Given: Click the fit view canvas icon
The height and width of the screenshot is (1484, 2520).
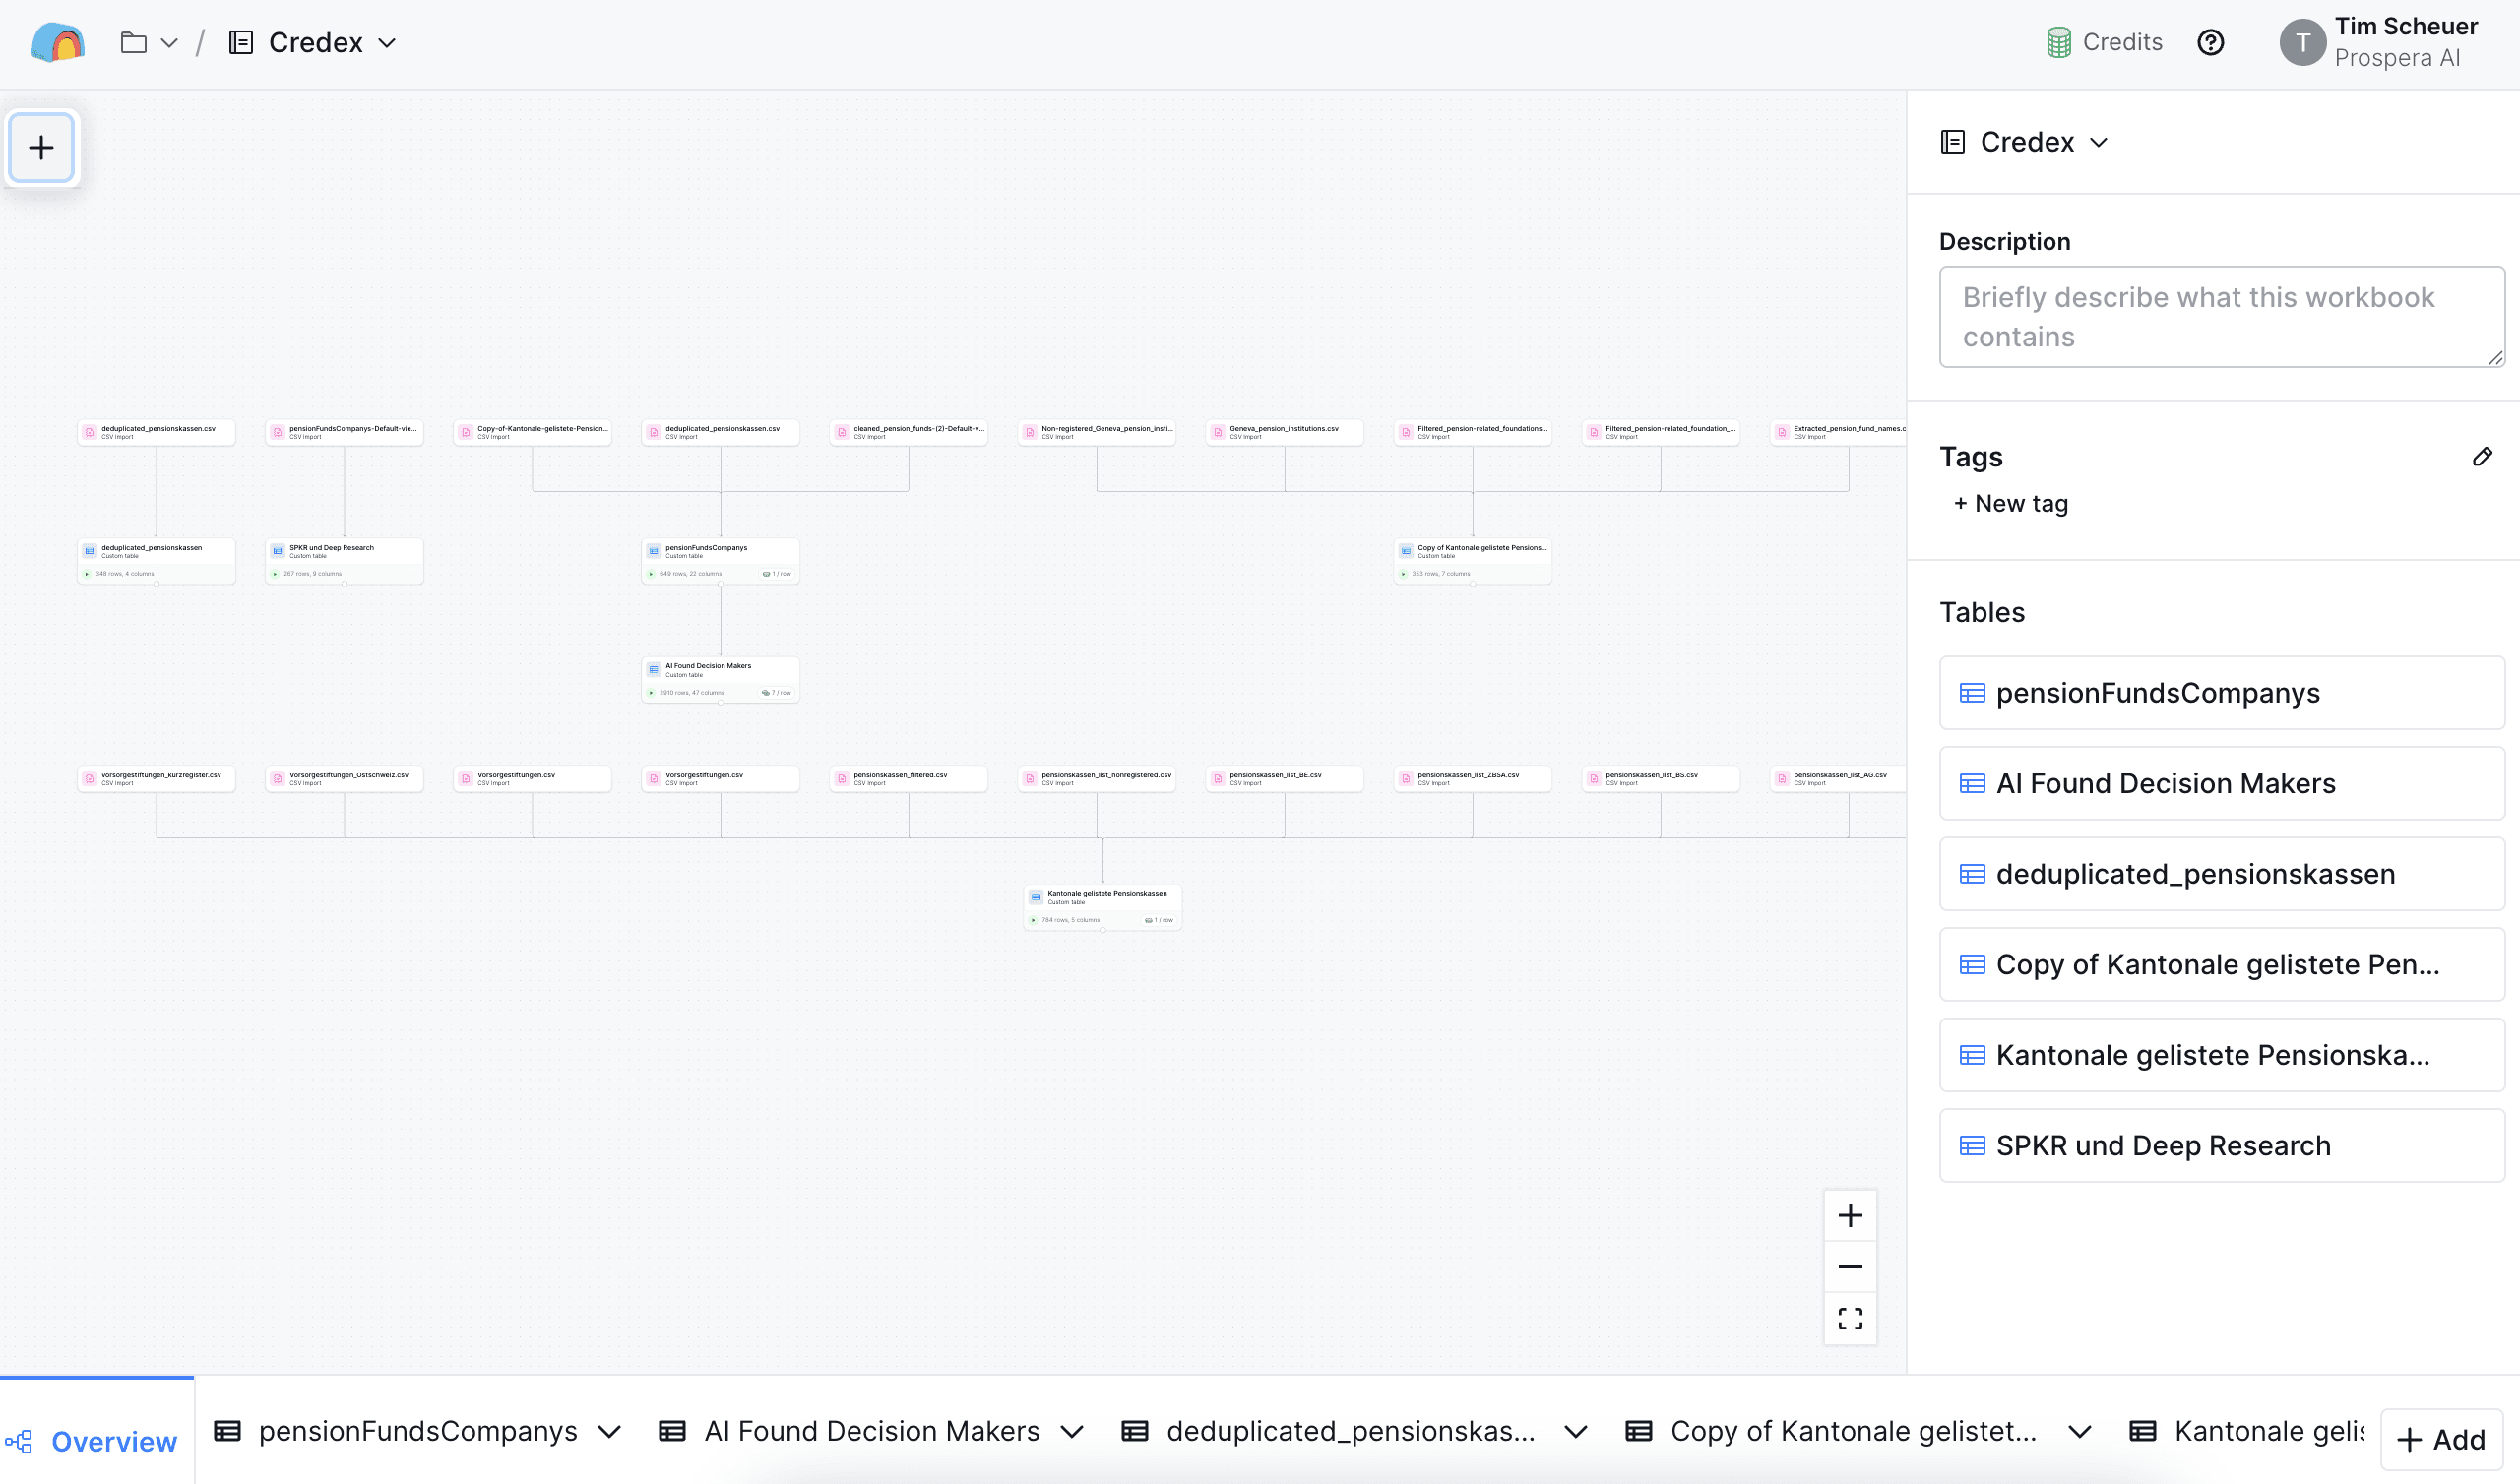Looking at the screenshot, I should 1850,1318.
